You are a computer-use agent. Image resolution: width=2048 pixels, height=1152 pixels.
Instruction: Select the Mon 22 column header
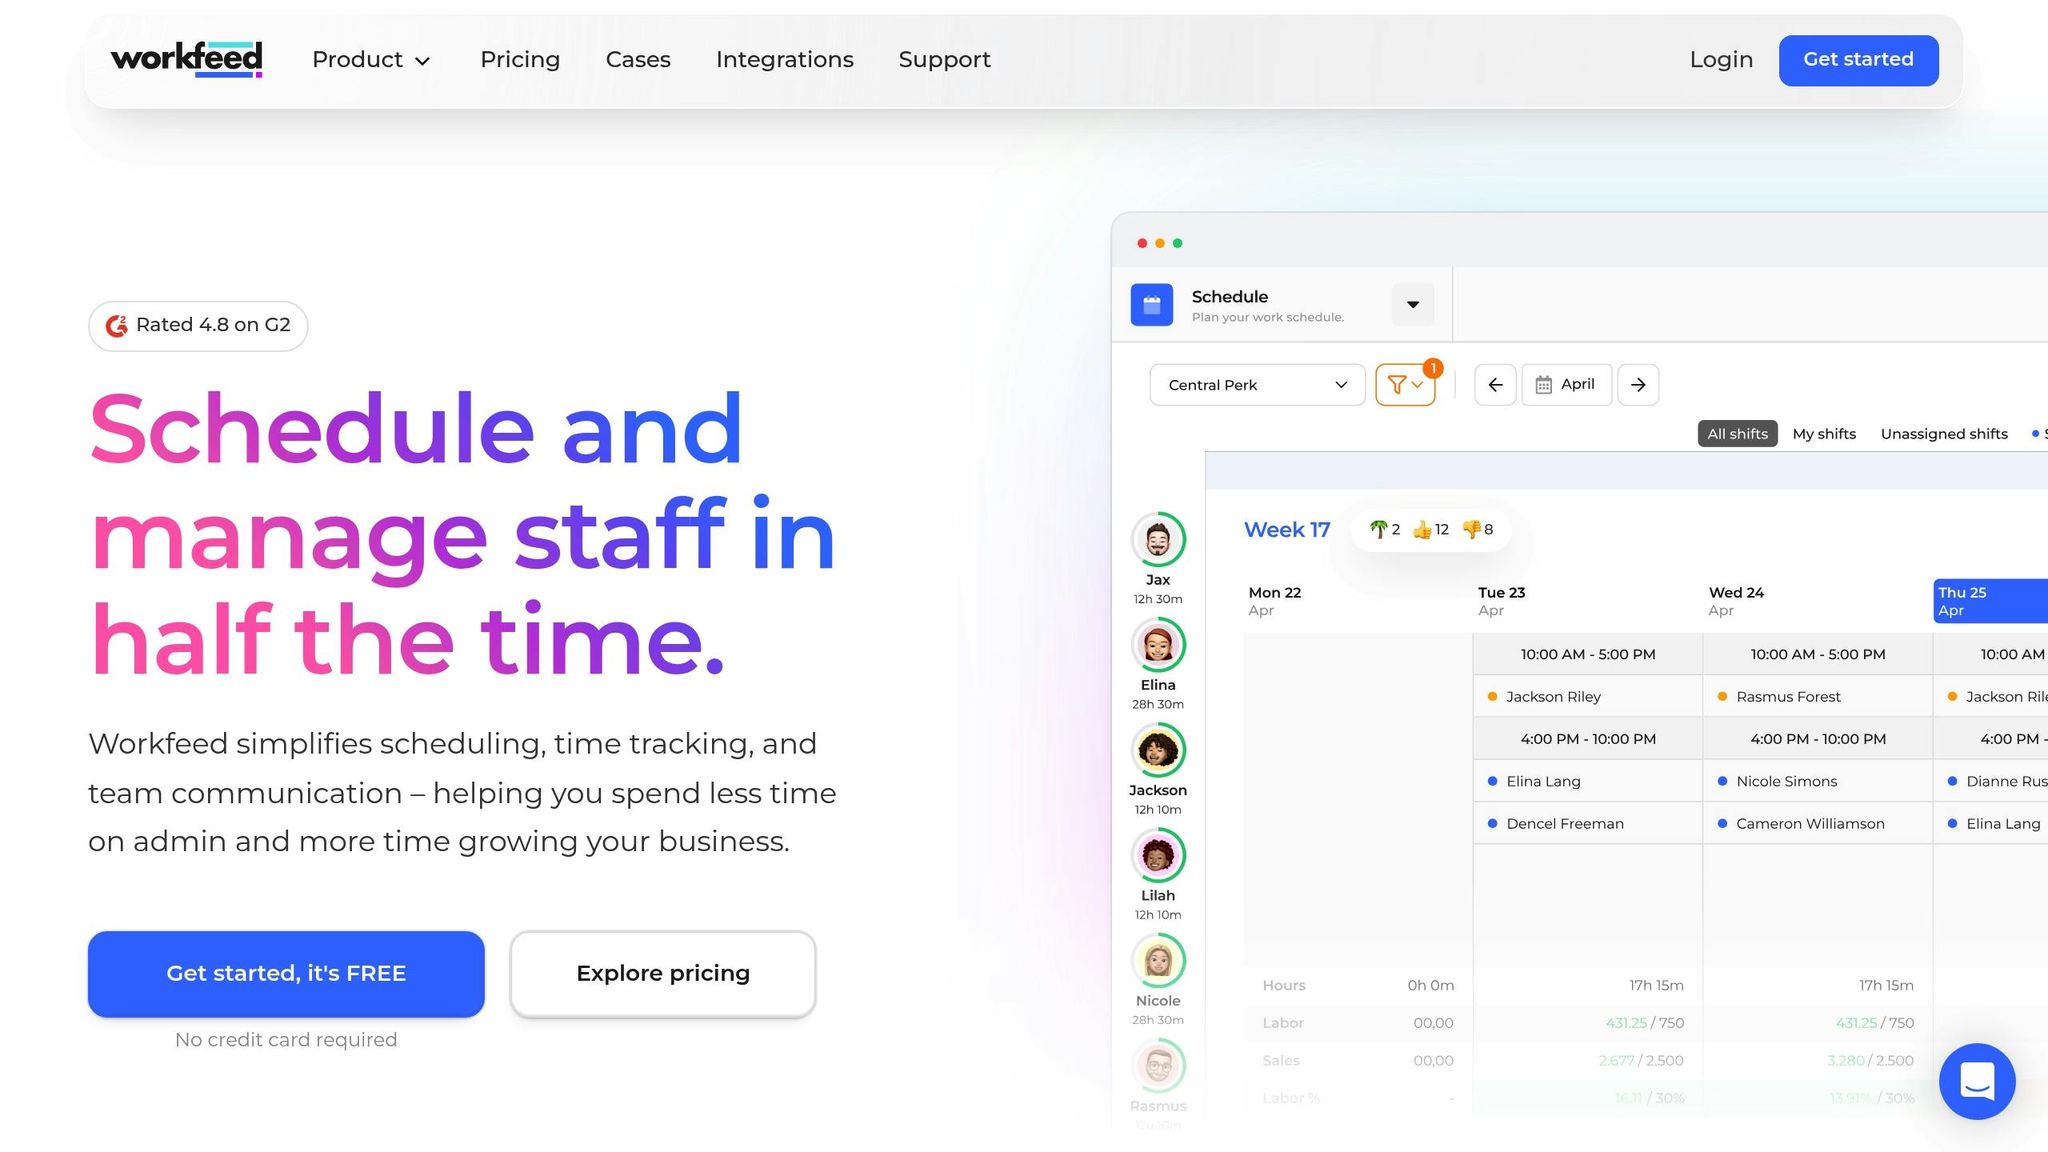point(1275,601)
